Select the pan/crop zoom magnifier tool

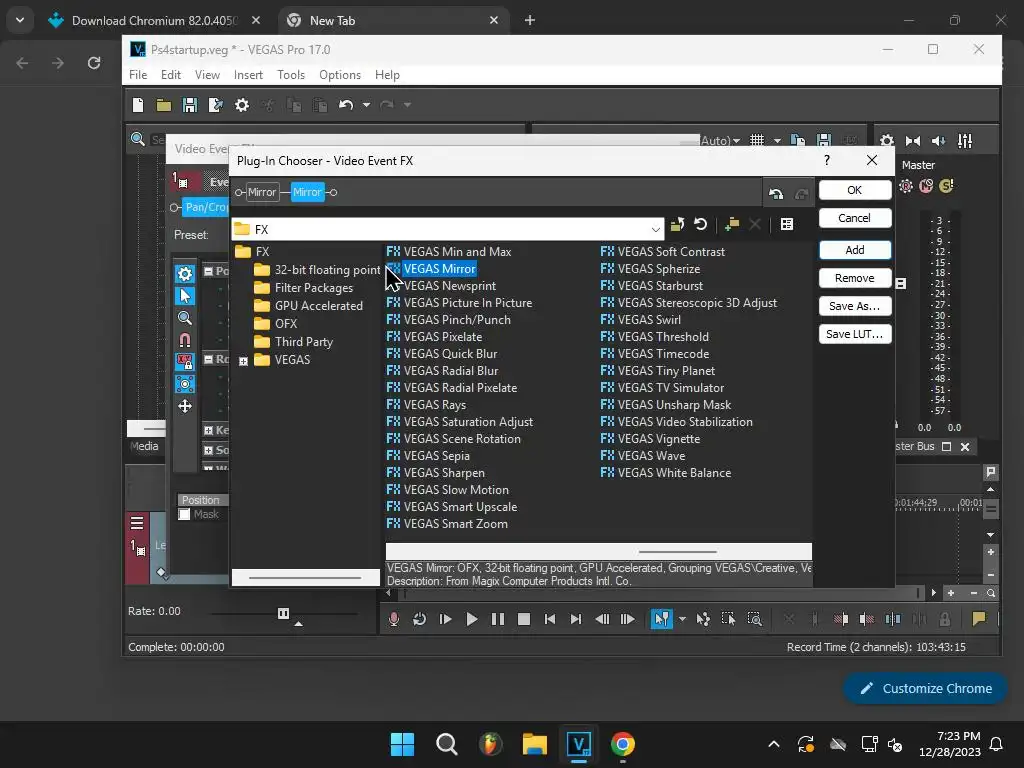(185, 318)
